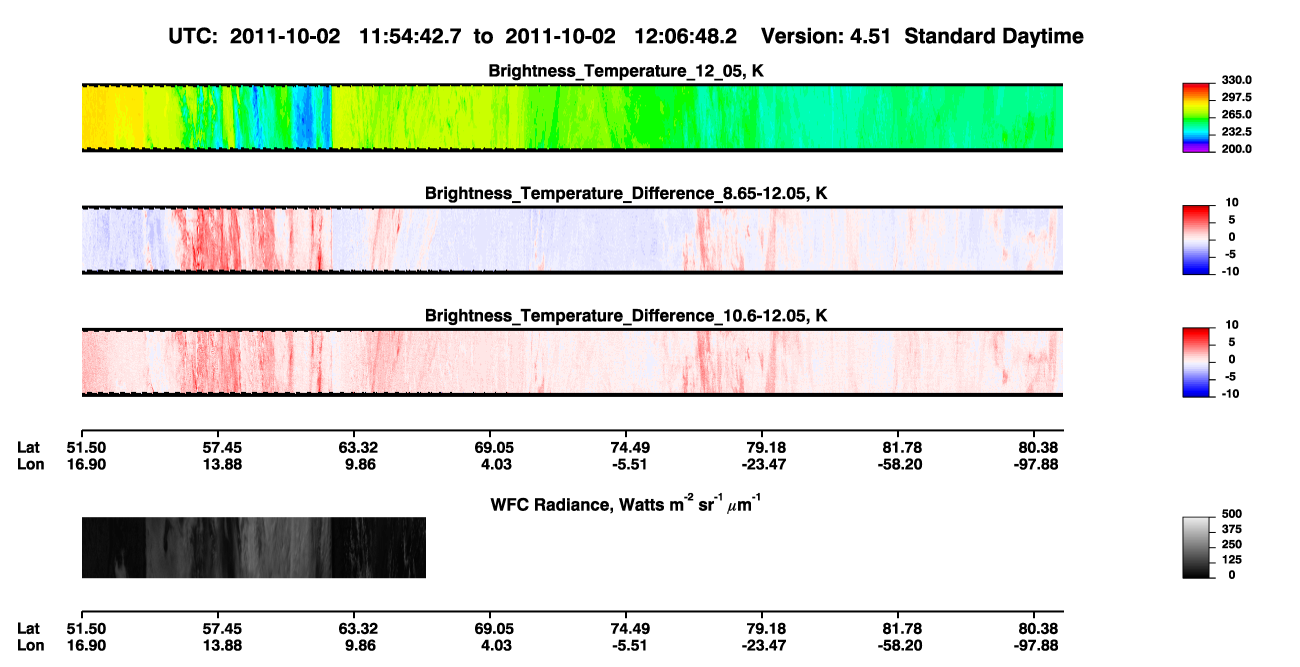Click 'Lat' label on axis below WFC image
Viewport: 1300px width, 667px height.
(28, 628)
